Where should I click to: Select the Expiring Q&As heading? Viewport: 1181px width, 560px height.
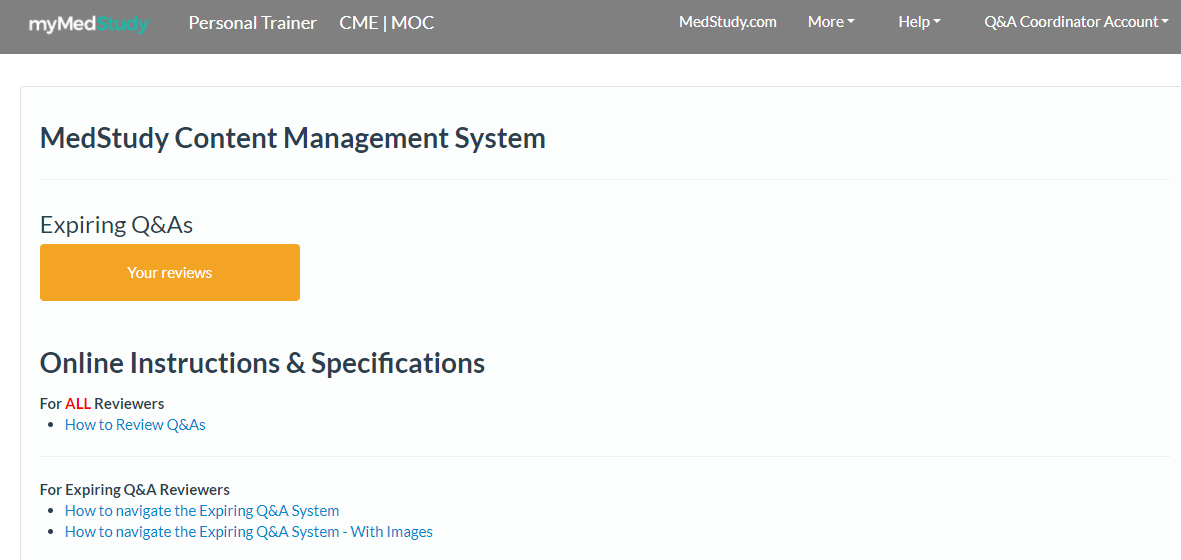(x=116, y=225)
